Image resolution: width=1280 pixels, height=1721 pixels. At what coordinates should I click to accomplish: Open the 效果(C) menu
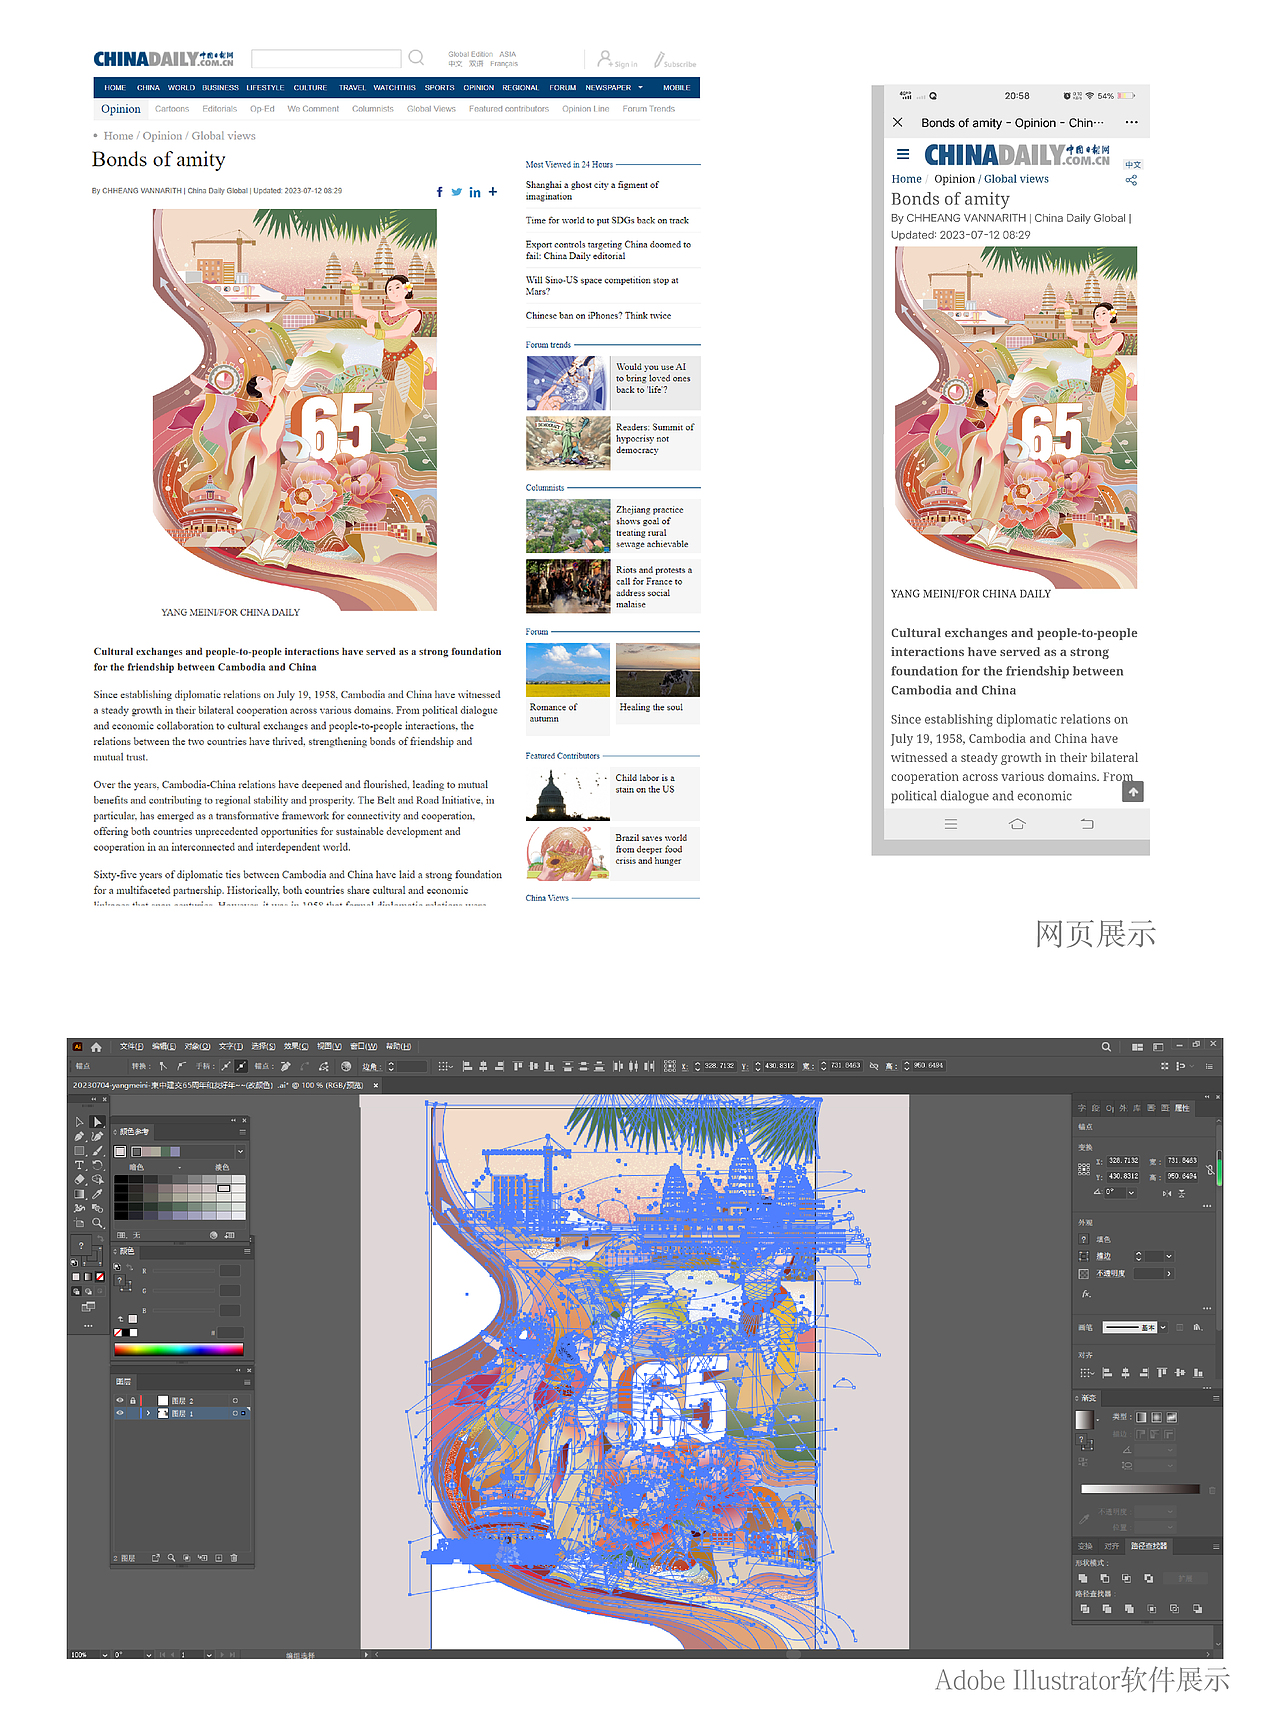click(x=296, y=1047)
